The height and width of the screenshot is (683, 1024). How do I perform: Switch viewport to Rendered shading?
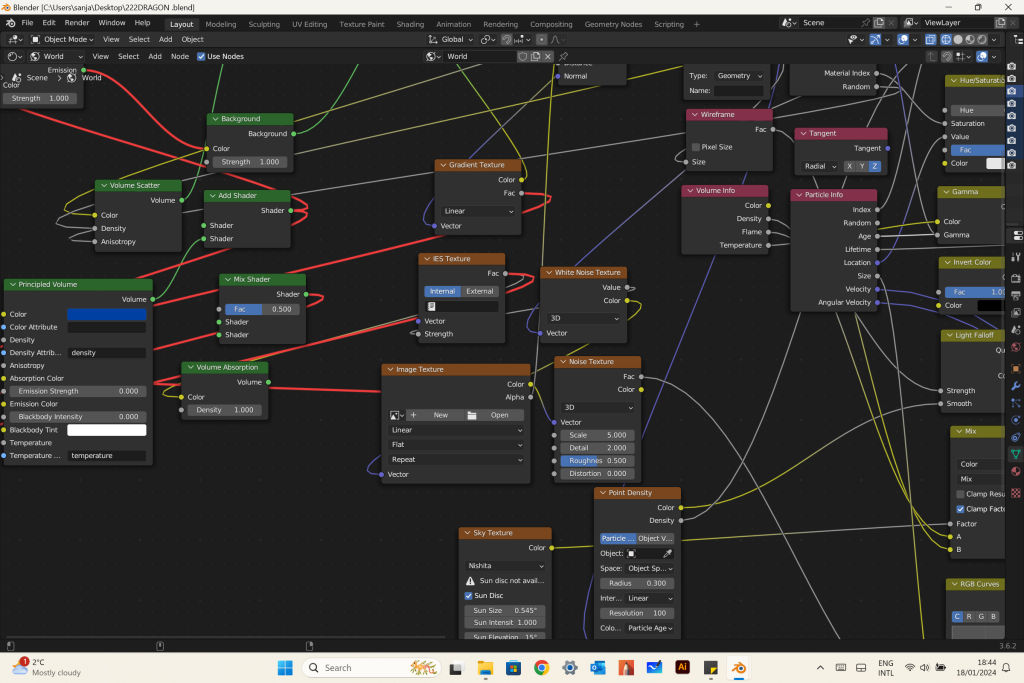coord(982,40)
